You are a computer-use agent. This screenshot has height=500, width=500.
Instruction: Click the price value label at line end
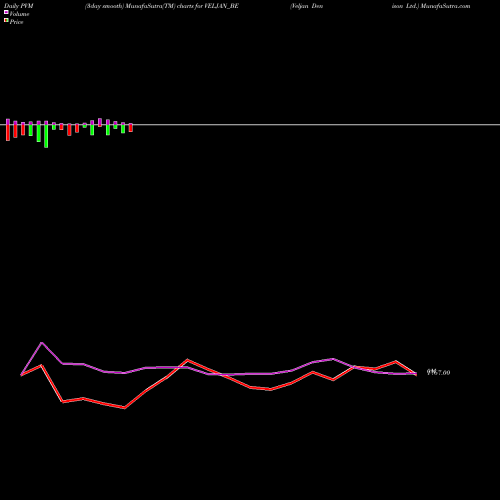439,373
